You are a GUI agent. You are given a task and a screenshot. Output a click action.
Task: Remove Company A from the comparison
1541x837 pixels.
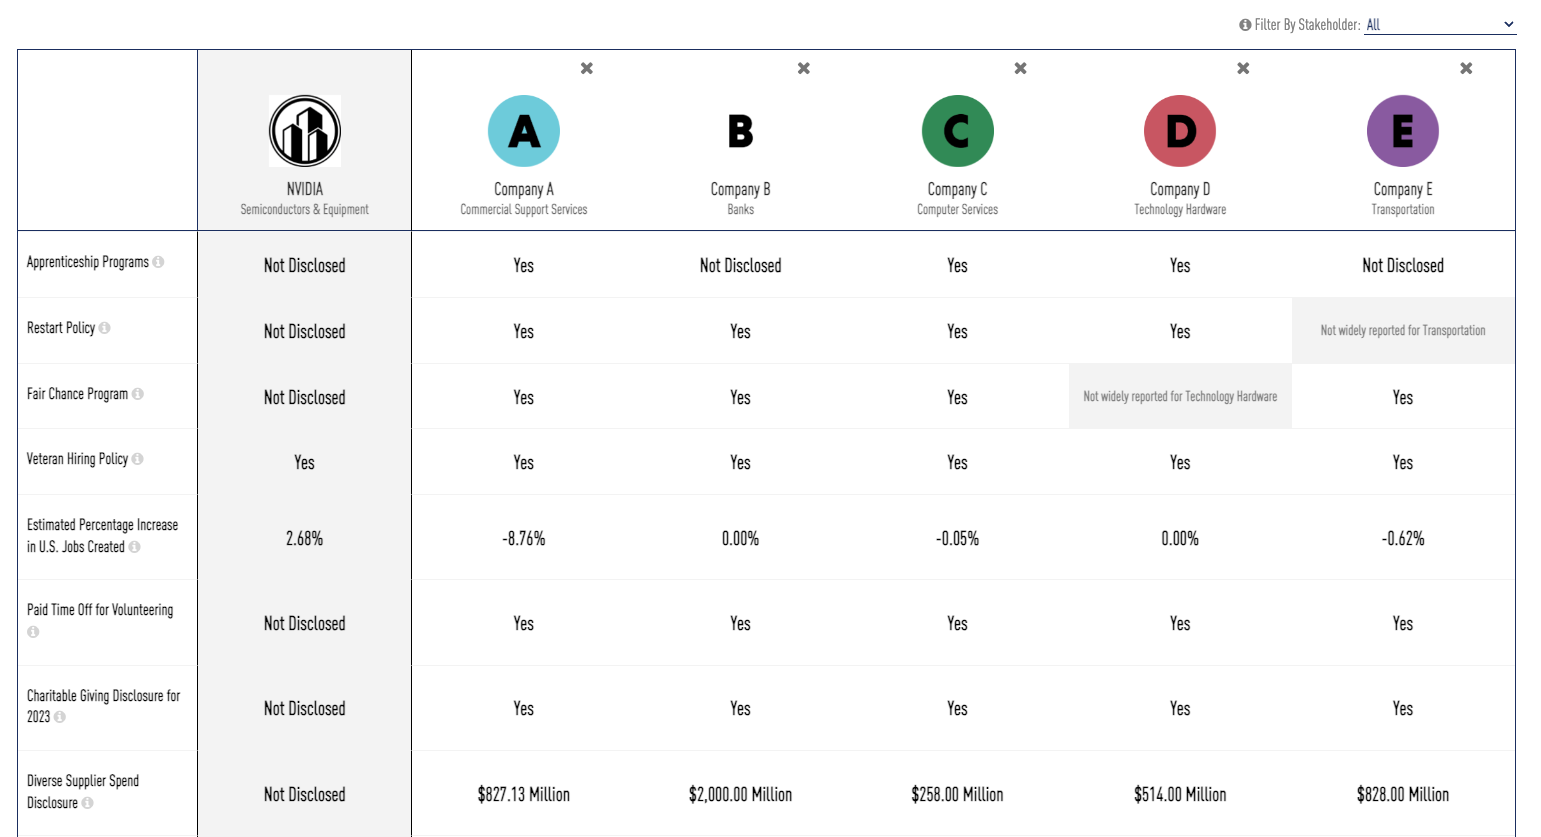587,68
